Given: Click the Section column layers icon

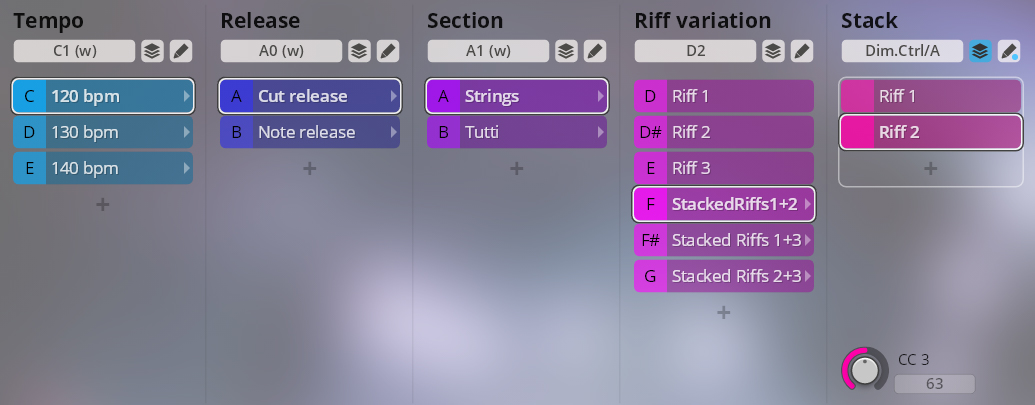Looking at the screenshot, I should [565, 51].
